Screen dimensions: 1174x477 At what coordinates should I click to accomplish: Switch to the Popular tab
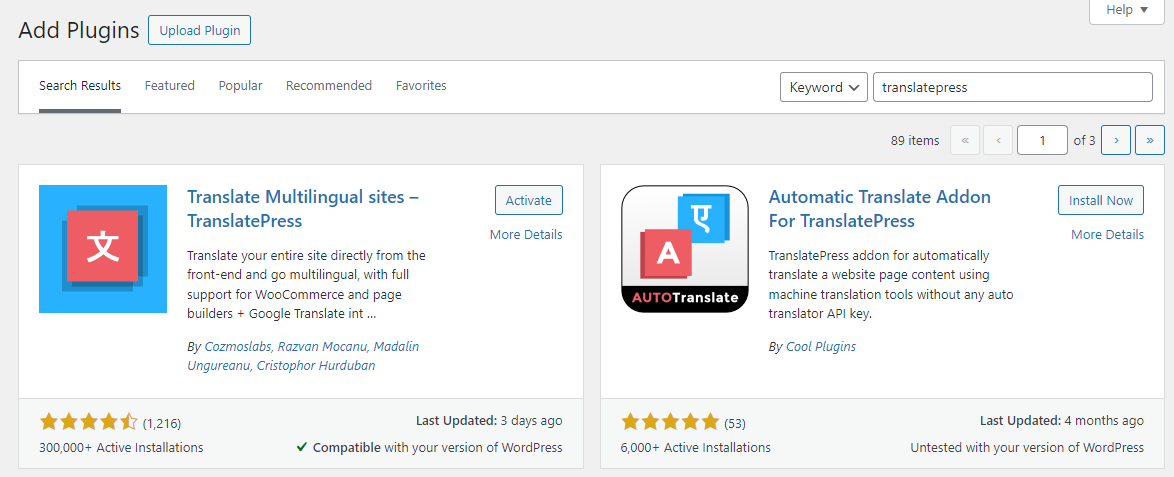(240, 86)
